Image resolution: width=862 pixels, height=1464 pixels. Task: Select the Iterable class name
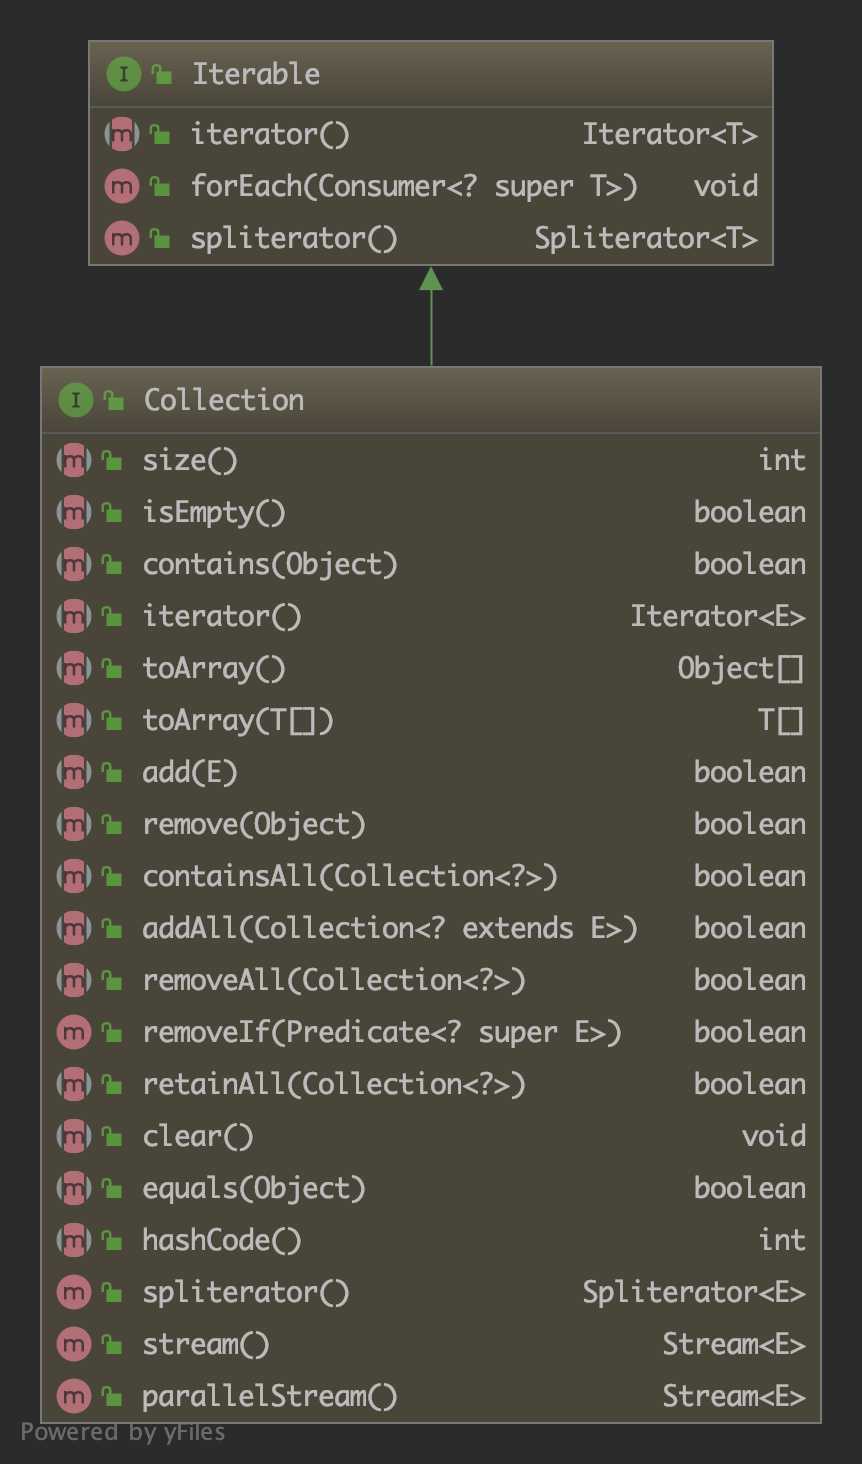[x=256, y=74]
